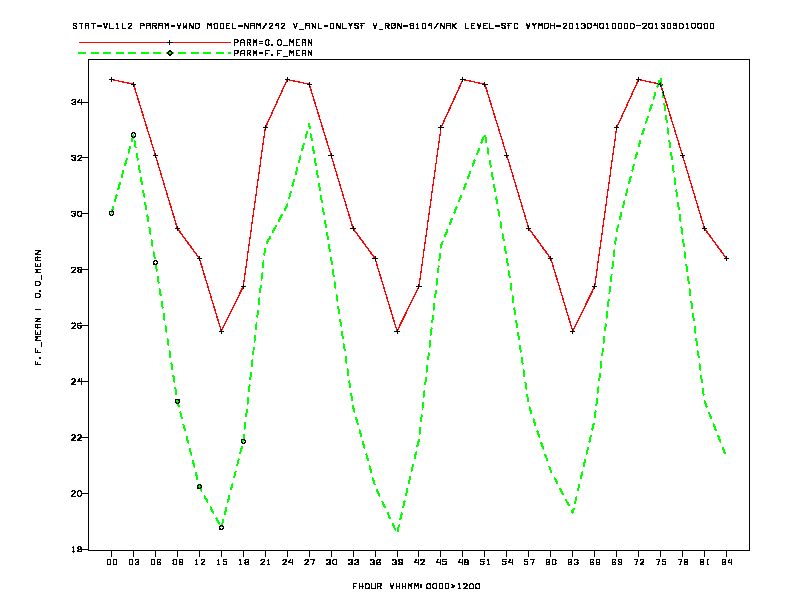Click the green circle marker at forecast hour 12

200,487
